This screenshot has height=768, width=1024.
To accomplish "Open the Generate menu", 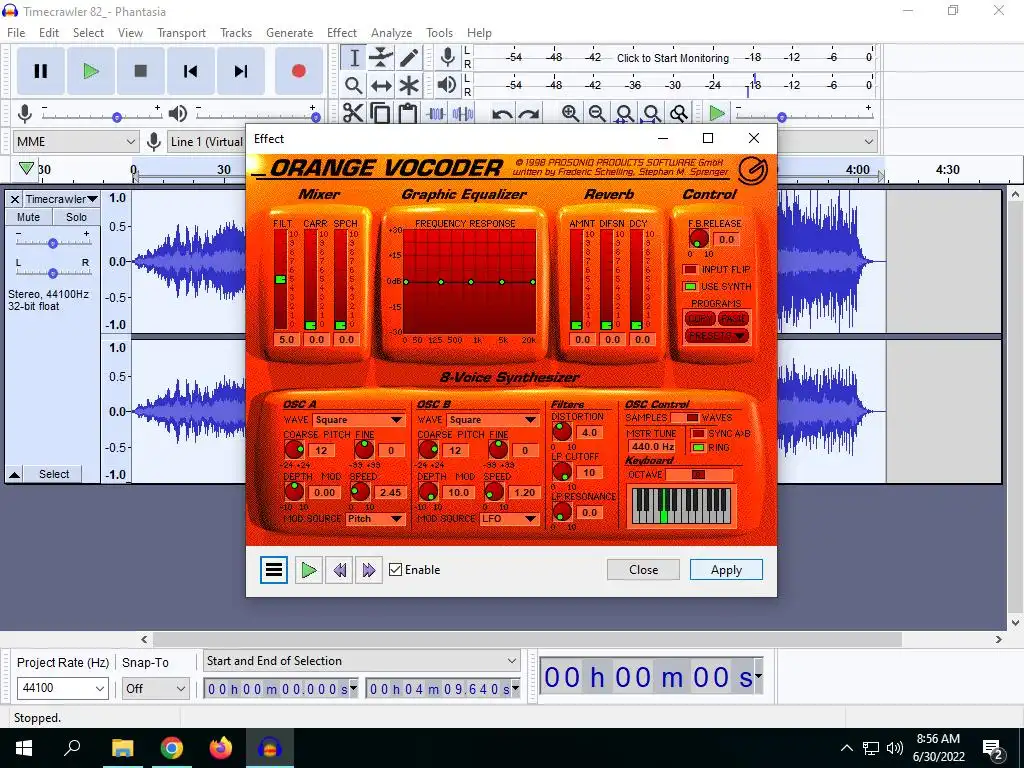I will tap(289, 33).
